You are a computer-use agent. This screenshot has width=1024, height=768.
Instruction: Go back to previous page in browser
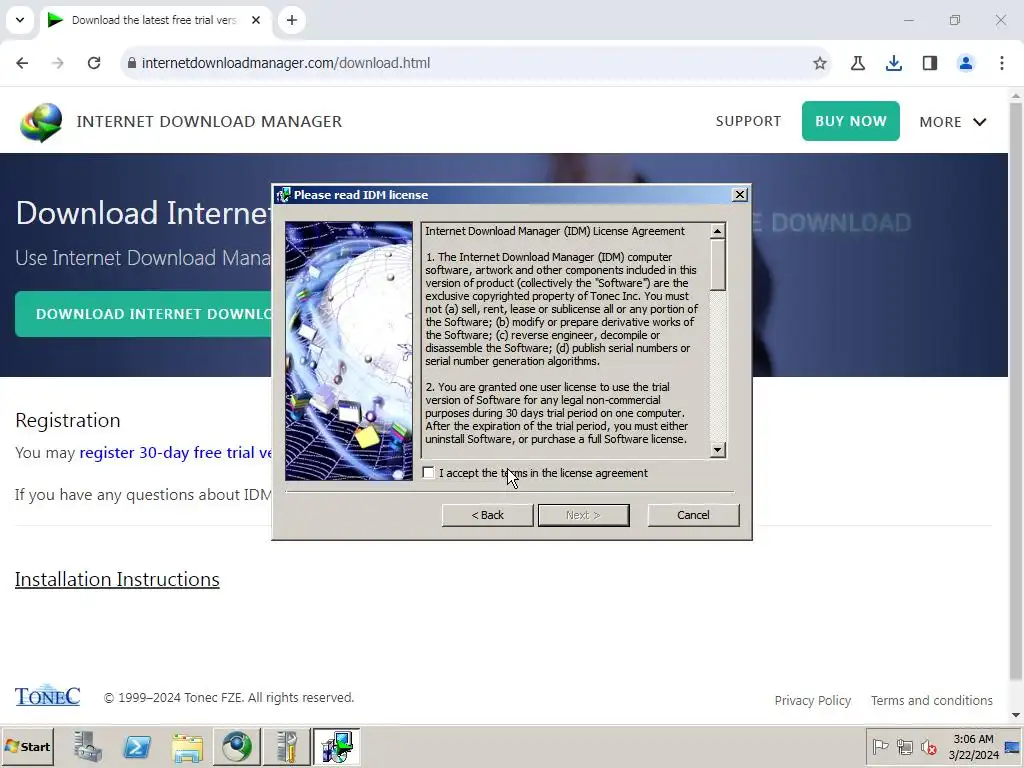pyautogui.click(x=22, y=63)
